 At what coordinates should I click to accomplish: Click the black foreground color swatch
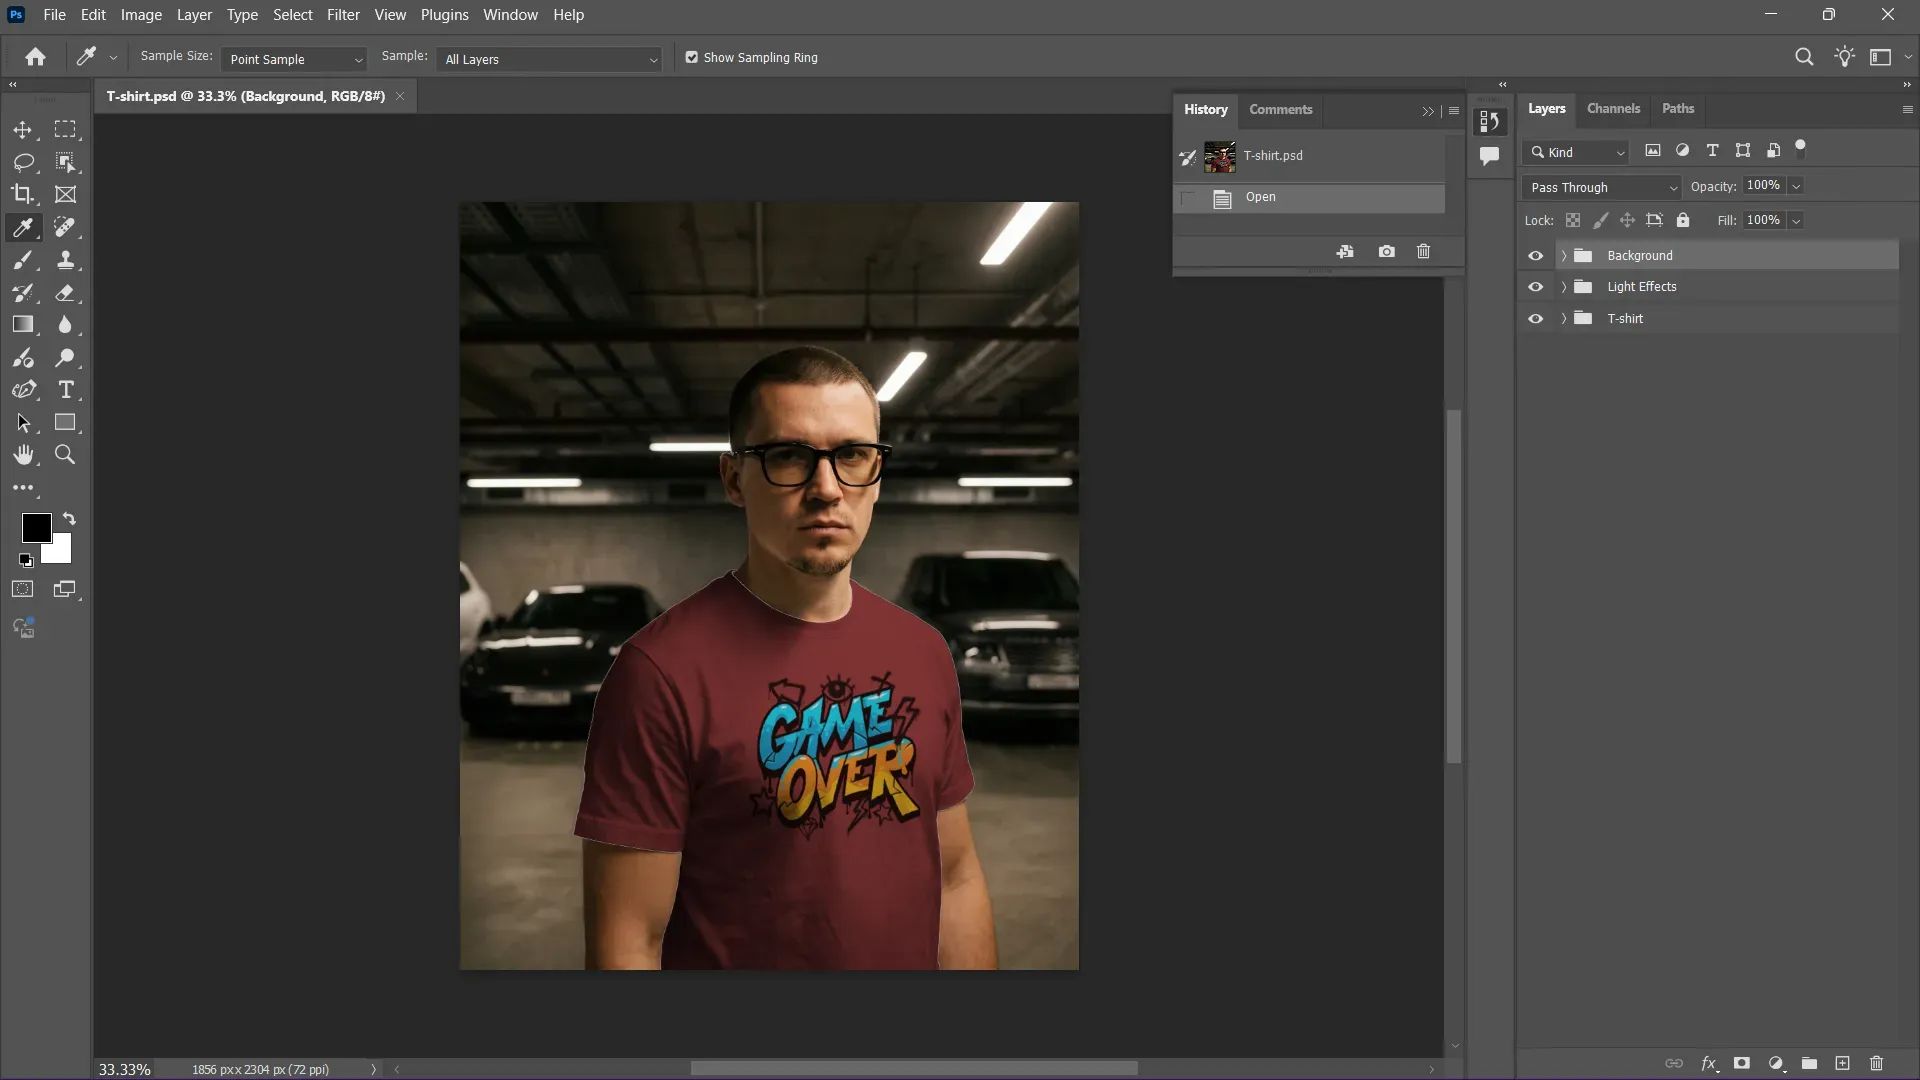[x=36, y=527]
